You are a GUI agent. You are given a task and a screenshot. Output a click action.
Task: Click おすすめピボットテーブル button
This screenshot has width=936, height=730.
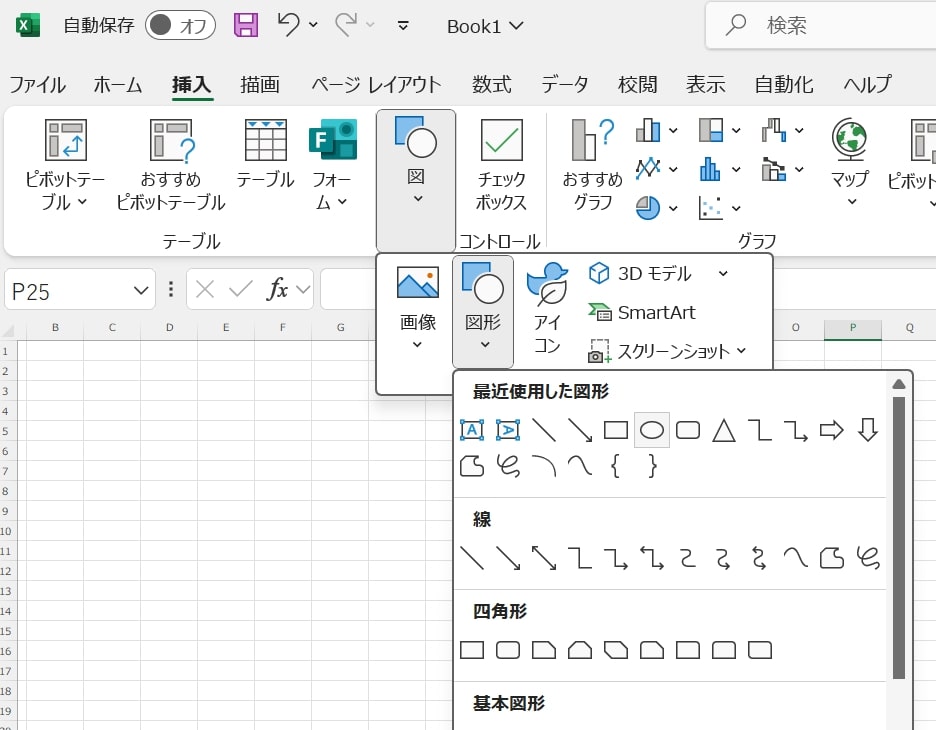click(x=171, y=165)
